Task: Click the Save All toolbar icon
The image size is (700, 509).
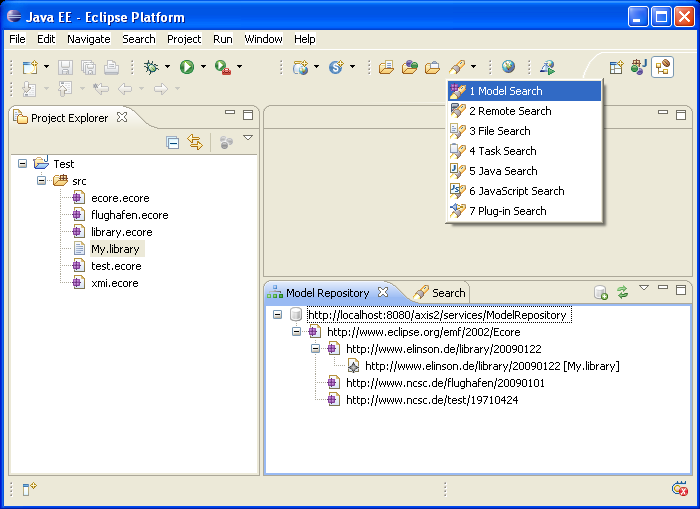Action: click(88, 67)
